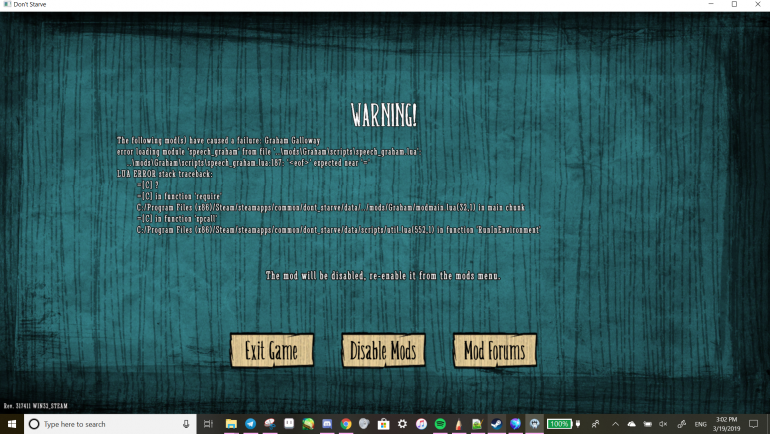The image size is (770, 434).
Task: Click the 'LUA ERROR stack traceback:' line
Action: click(165, 174)
